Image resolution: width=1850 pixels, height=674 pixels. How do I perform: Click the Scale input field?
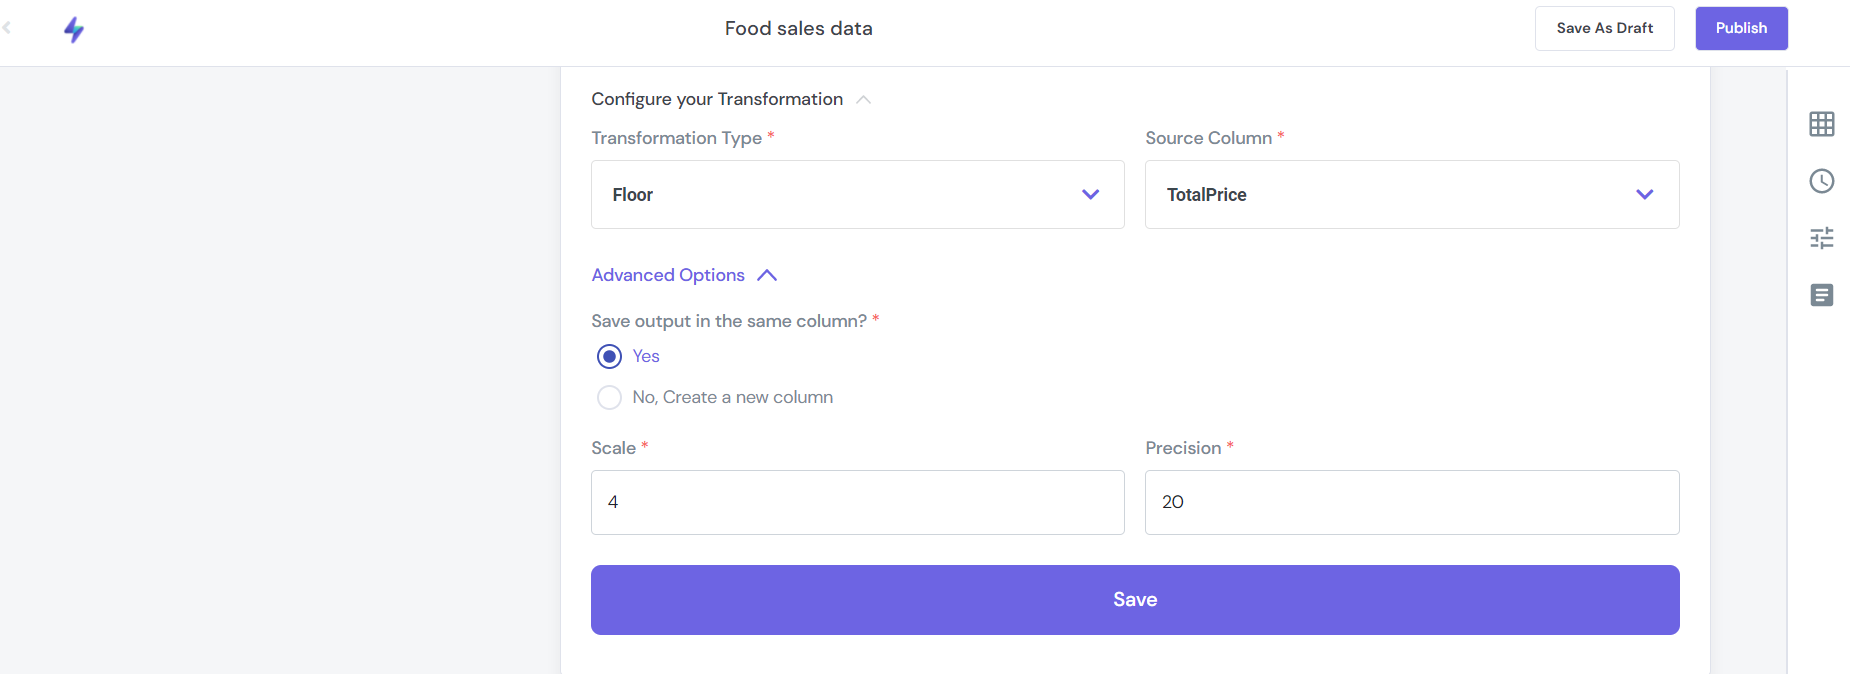tap(857, 502)
